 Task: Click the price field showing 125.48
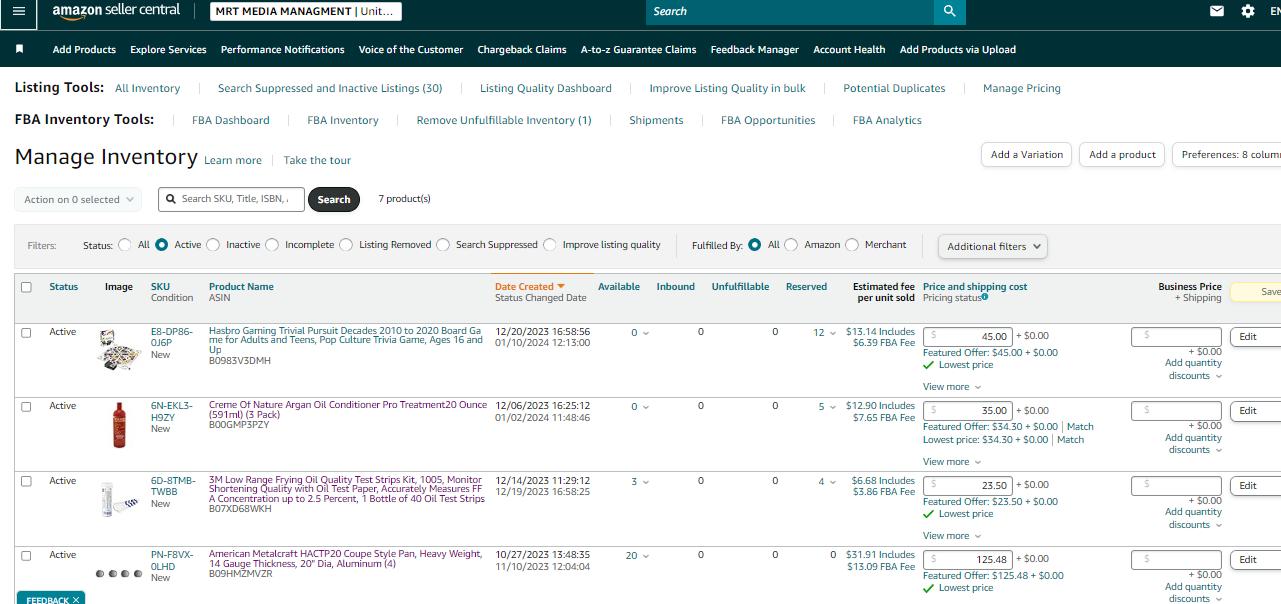point(968,560)
